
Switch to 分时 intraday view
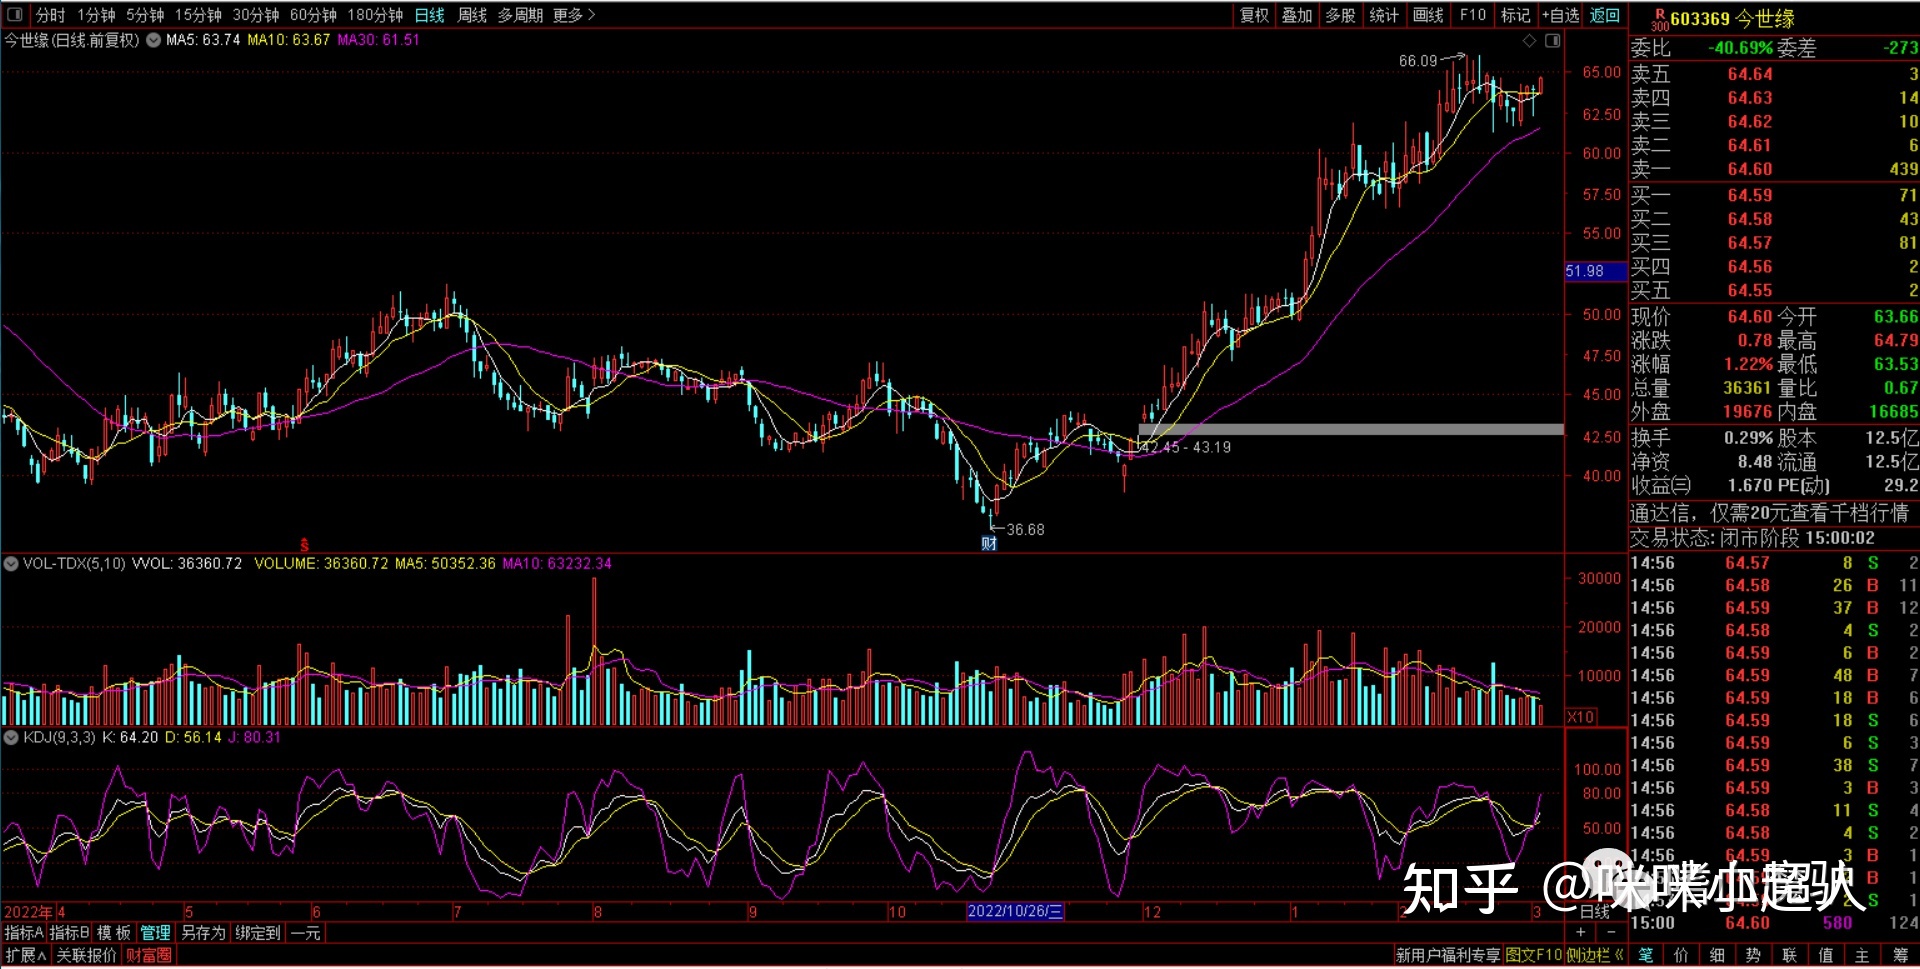[x=51, y=15]
